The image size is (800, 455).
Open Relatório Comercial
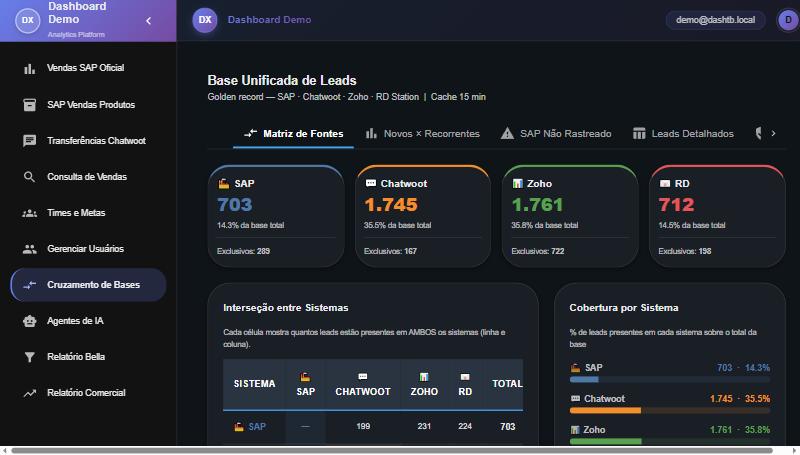[88, 393]
